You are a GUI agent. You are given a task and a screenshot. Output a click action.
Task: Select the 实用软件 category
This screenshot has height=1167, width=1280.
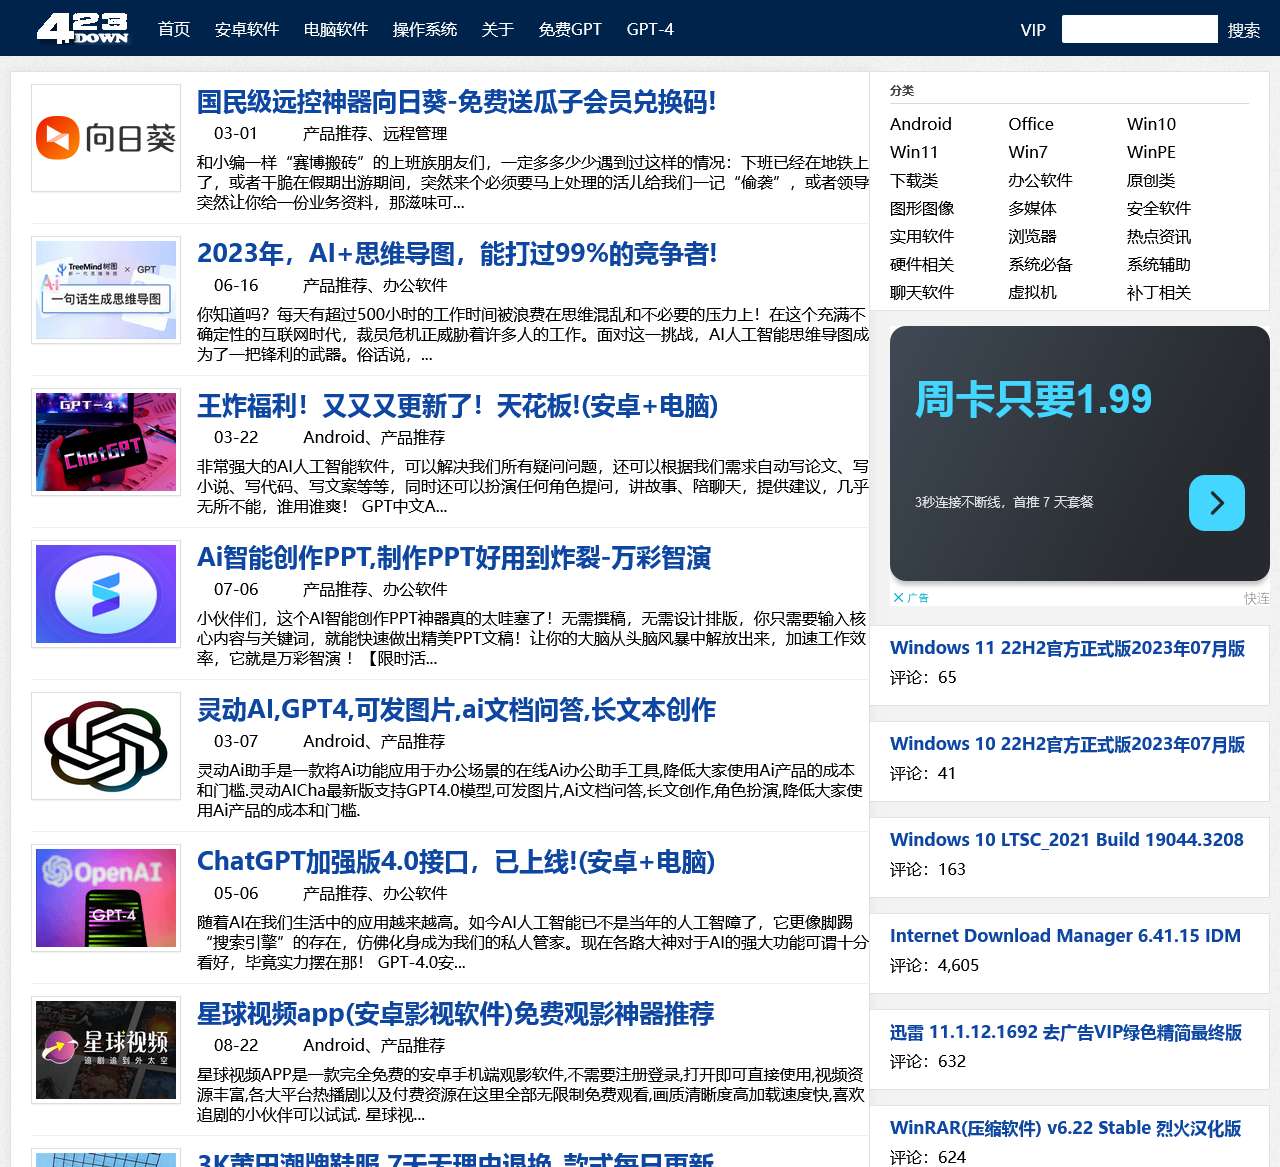[922, 236]
